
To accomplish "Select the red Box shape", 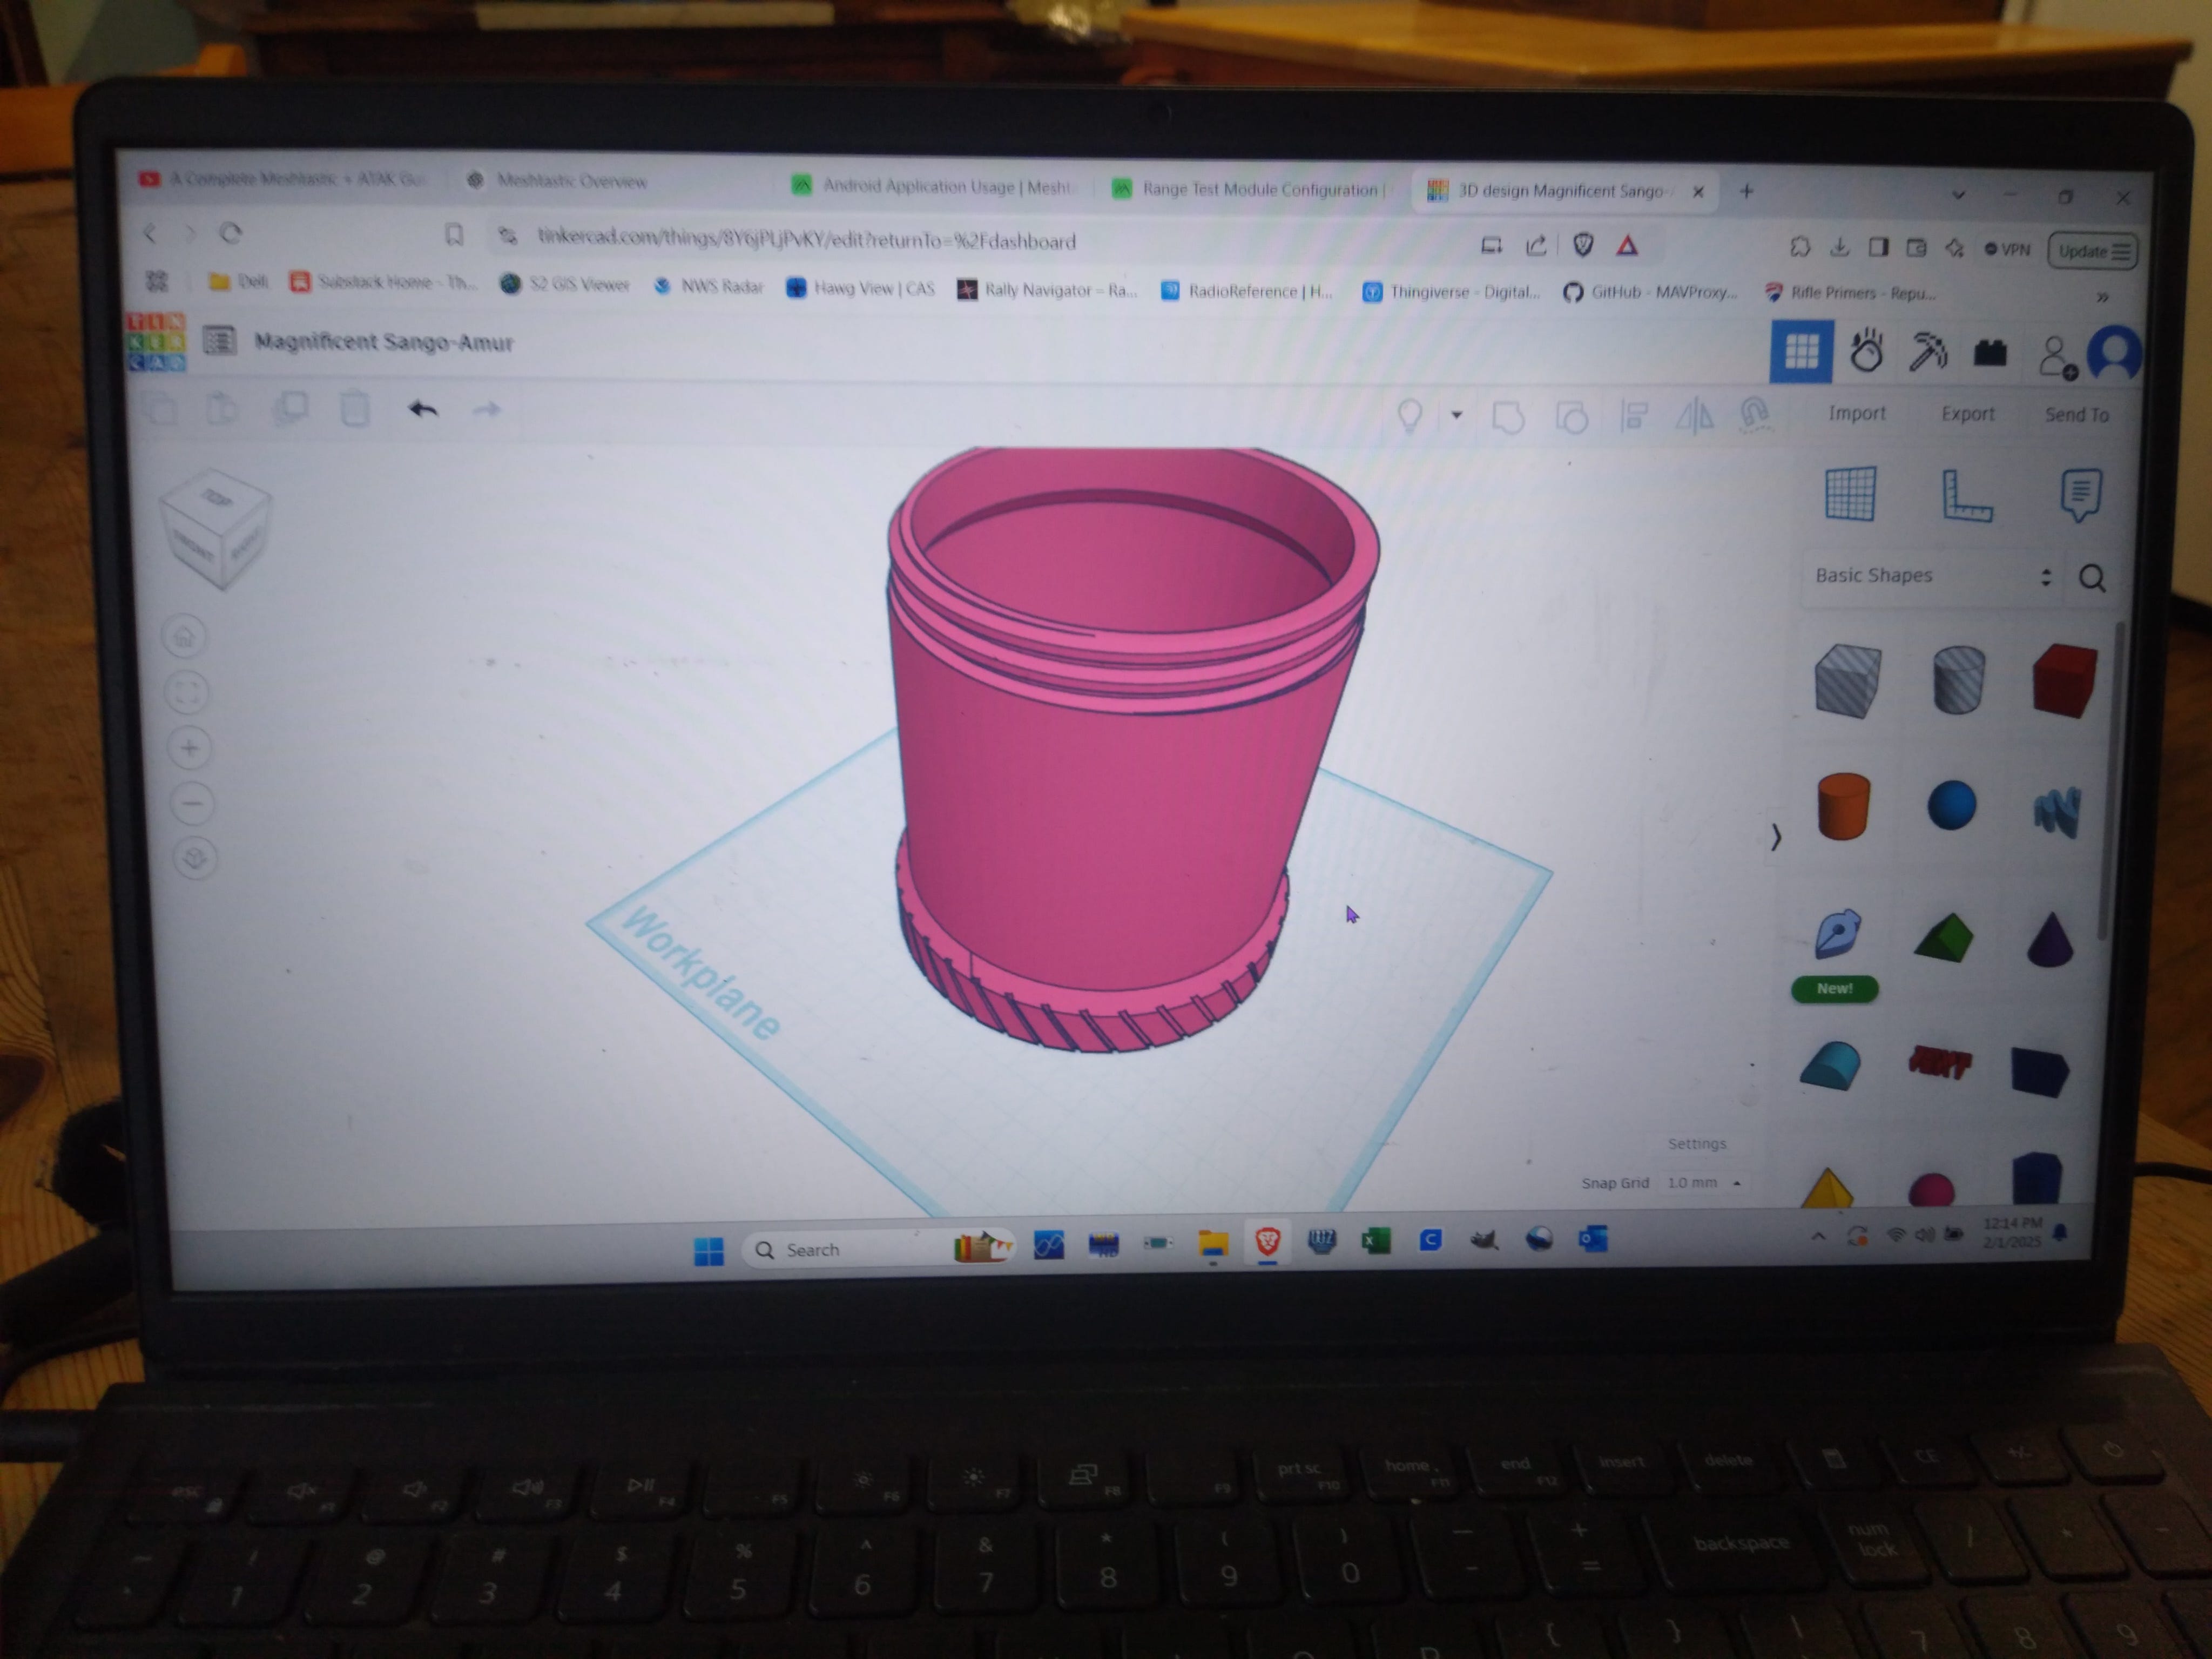I will coord(2064,680).
